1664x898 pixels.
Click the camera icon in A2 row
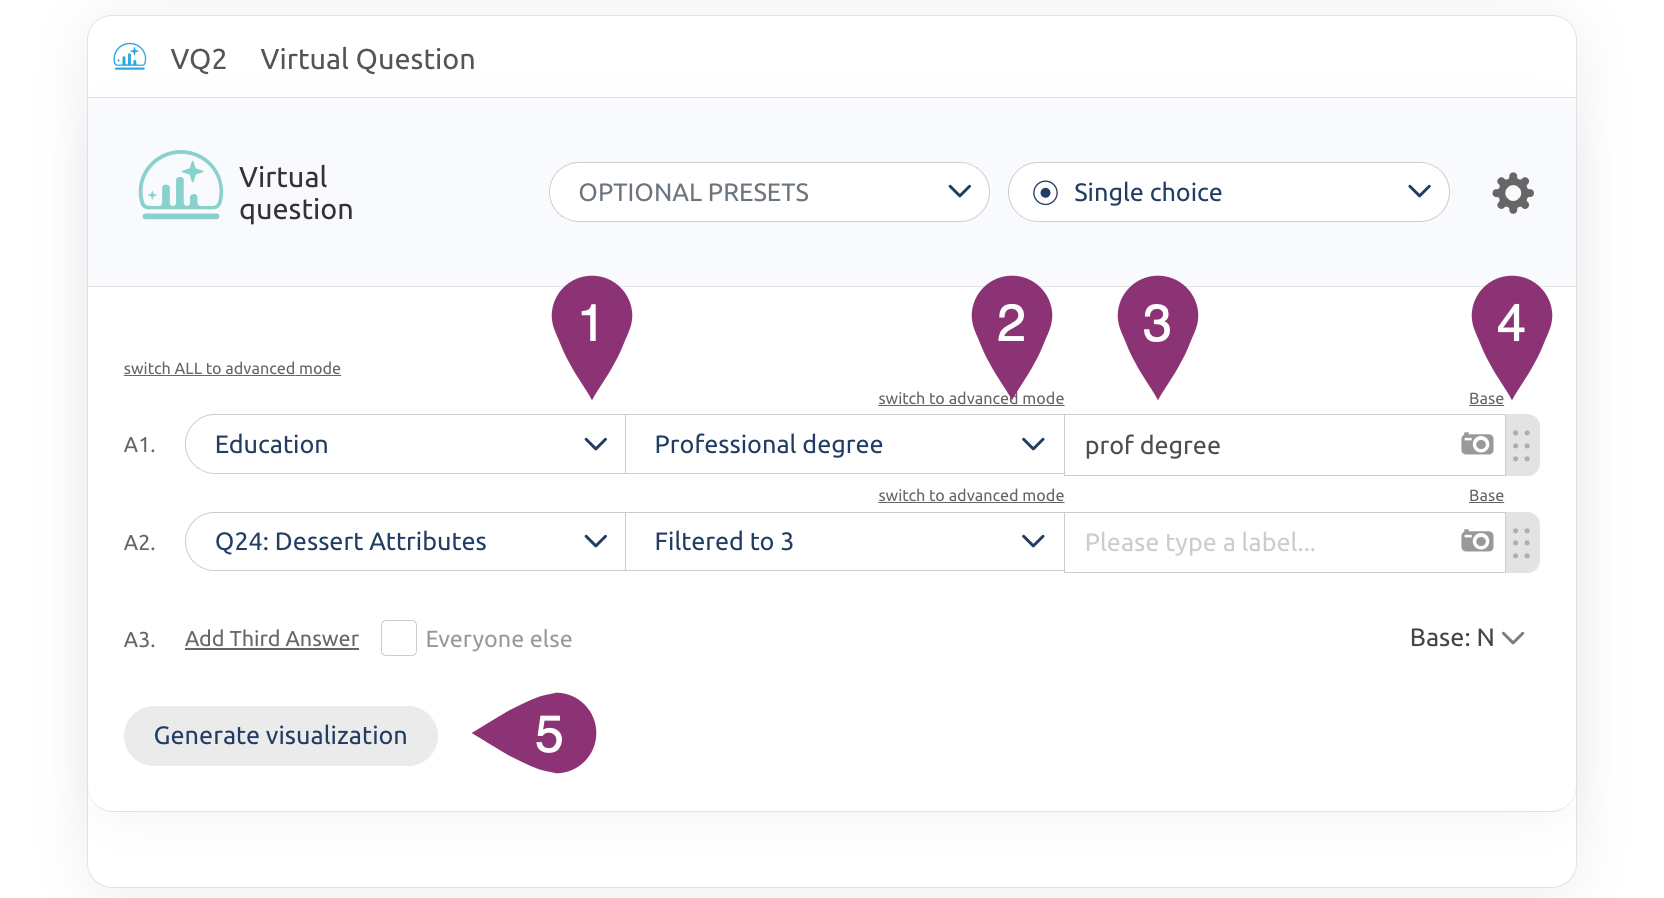1477,541
